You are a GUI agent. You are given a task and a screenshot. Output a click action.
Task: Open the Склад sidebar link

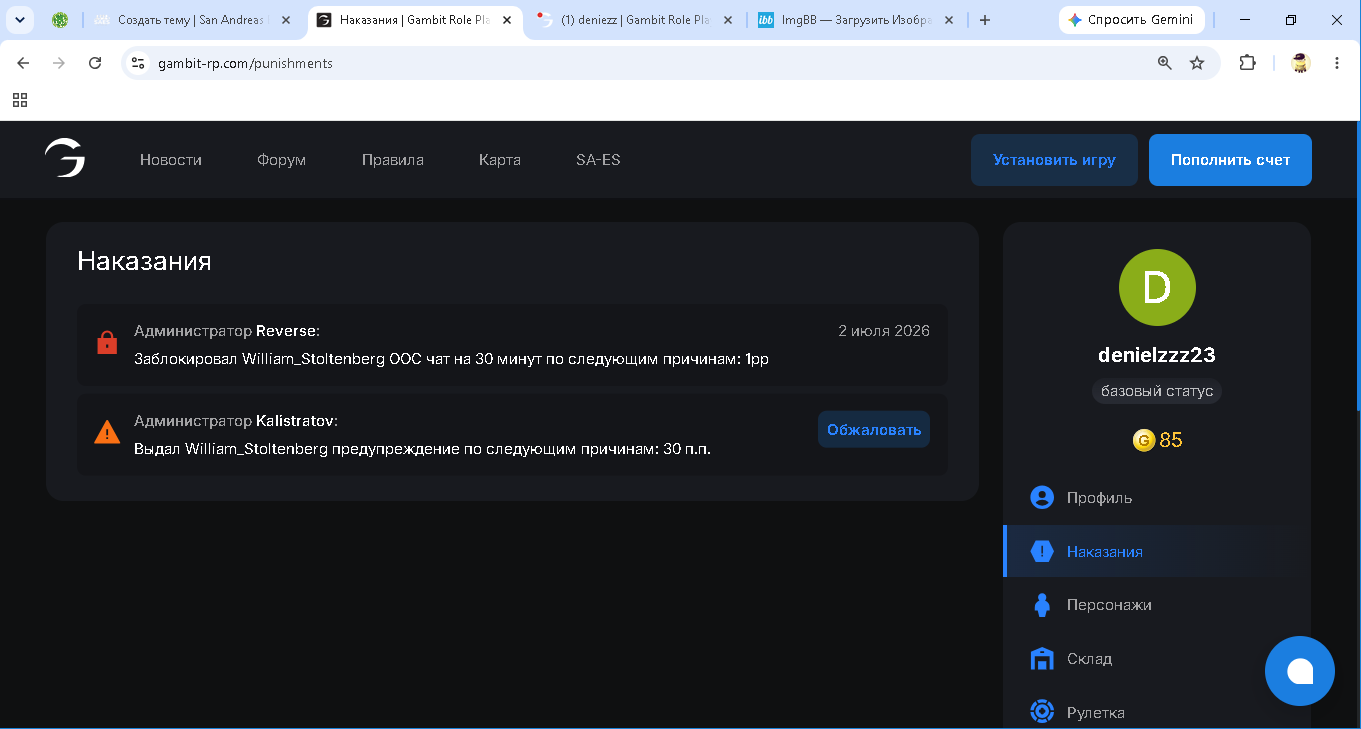coord(1089,659)
